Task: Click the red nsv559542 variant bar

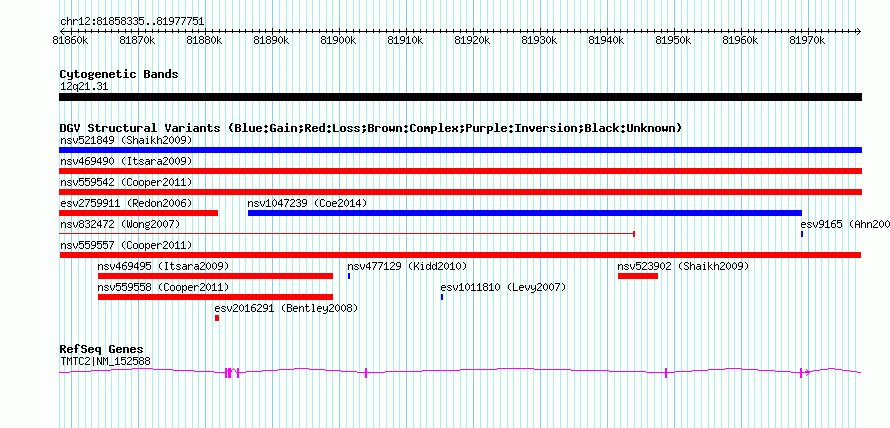Action: click(x=460, y=192)
